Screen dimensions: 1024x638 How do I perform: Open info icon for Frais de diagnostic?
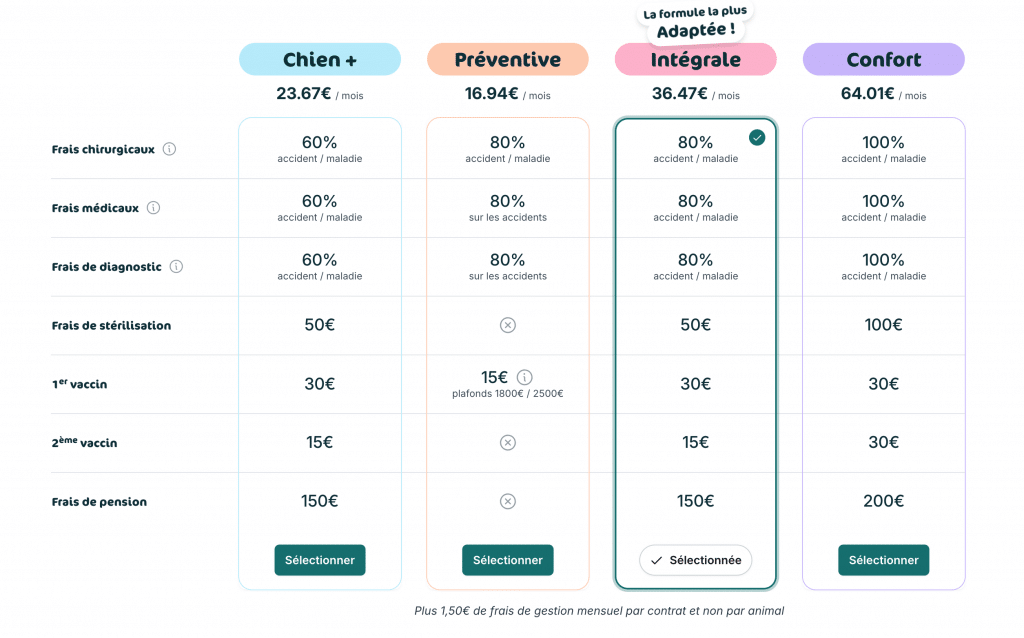(x=176, y=267)
